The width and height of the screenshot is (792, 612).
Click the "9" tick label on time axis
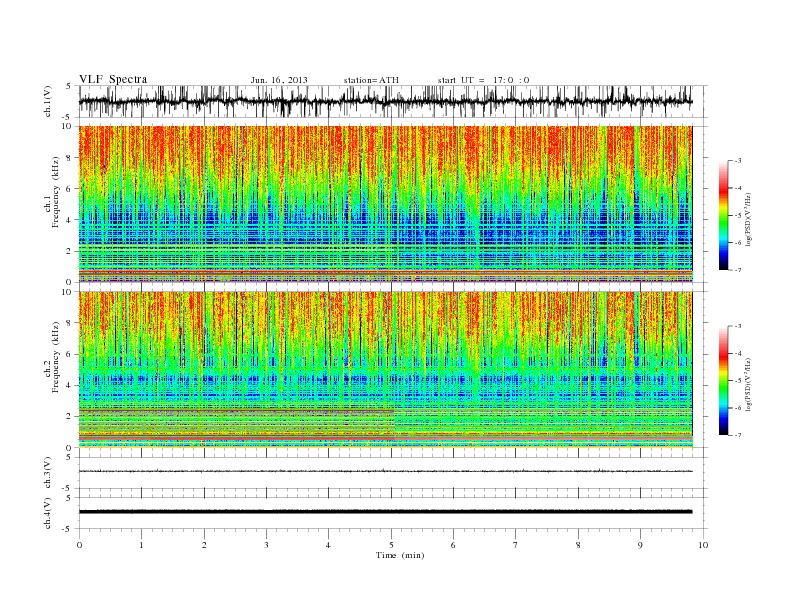coord(640,545)
